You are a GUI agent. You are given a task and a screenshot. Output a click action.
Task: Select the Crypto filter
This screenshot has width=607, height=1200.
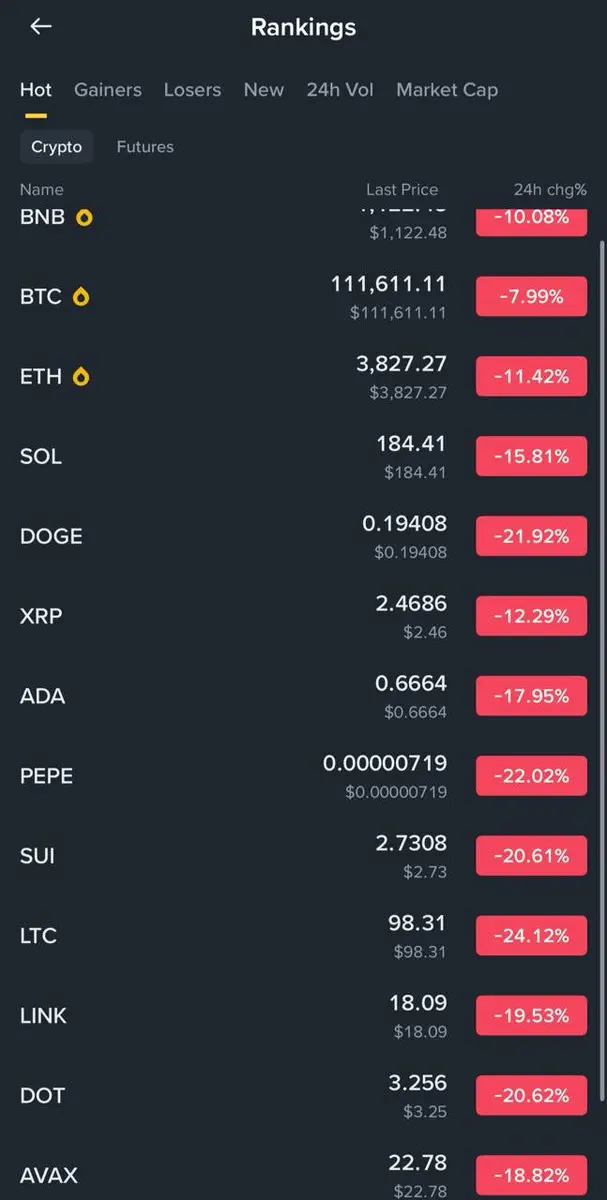(57, 147)
